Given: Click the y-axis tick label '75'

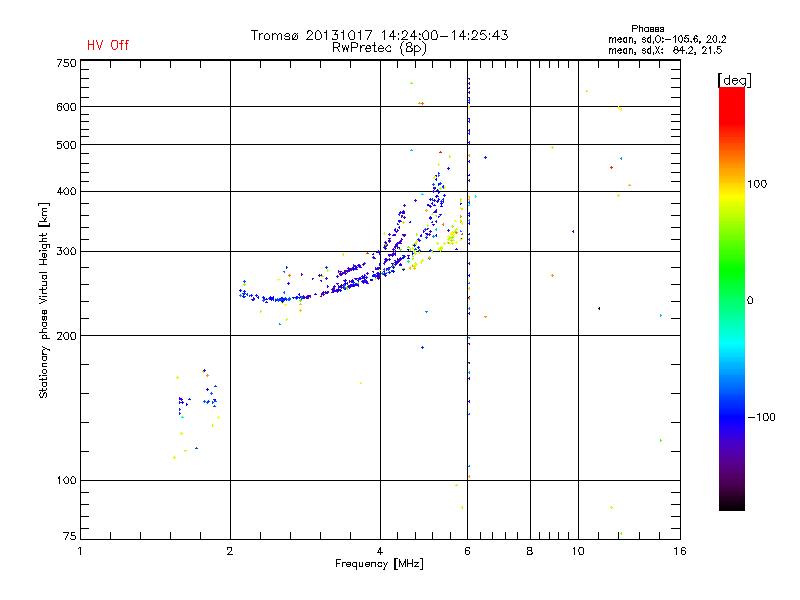Looking at the screenshot, I should coord(70,536).
